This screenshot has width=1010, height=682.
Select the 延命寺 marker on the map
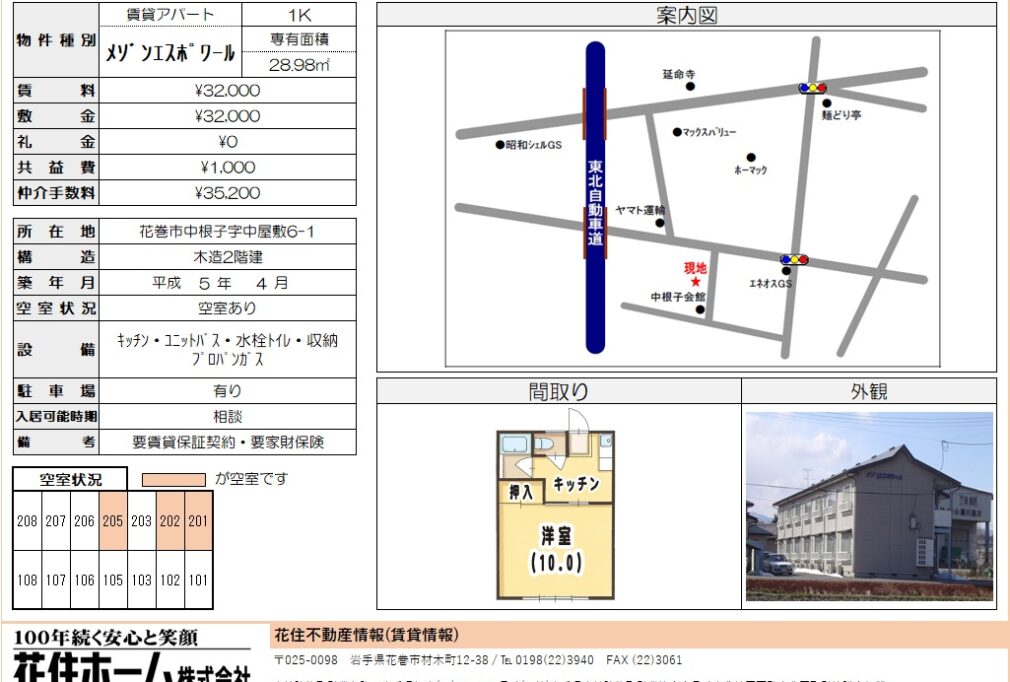click(x=690, y=87)
